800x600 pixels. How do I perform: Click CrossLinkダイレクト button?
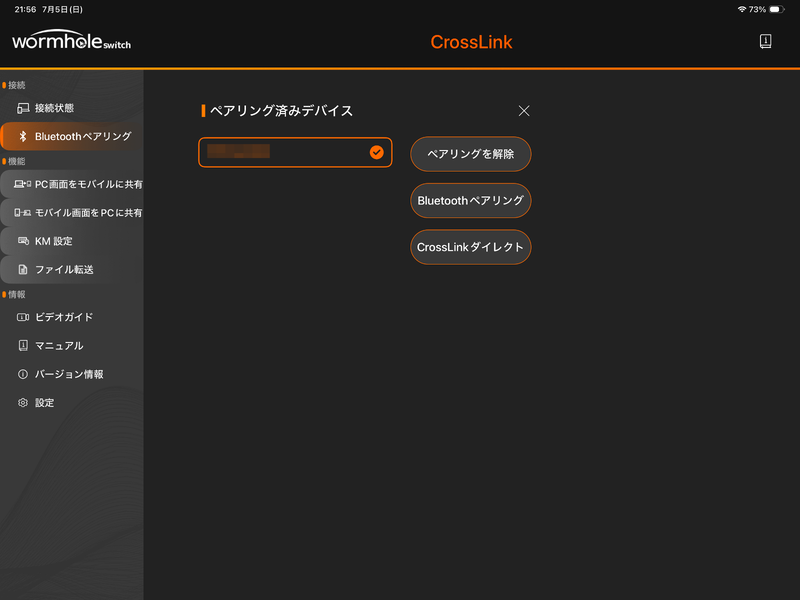(470, 247)
